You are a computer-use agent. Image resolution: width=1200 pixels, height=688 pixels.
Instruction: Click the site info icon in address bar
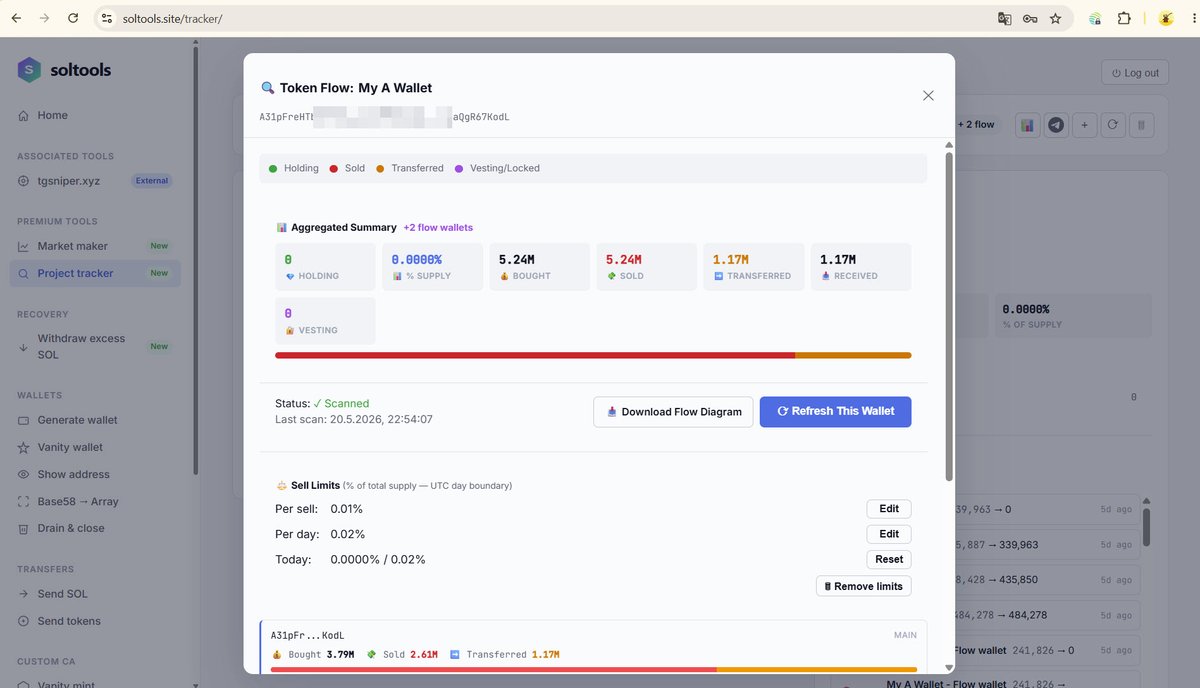[107, 19]
